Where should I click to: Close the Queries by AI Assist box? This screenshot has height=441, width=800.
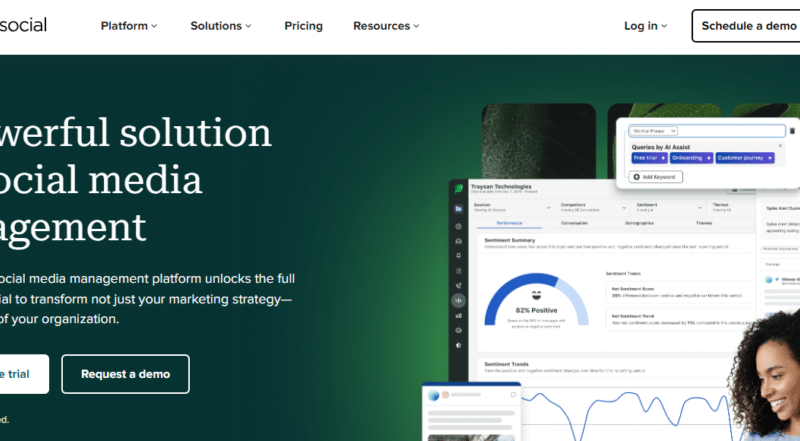[780, 146]
